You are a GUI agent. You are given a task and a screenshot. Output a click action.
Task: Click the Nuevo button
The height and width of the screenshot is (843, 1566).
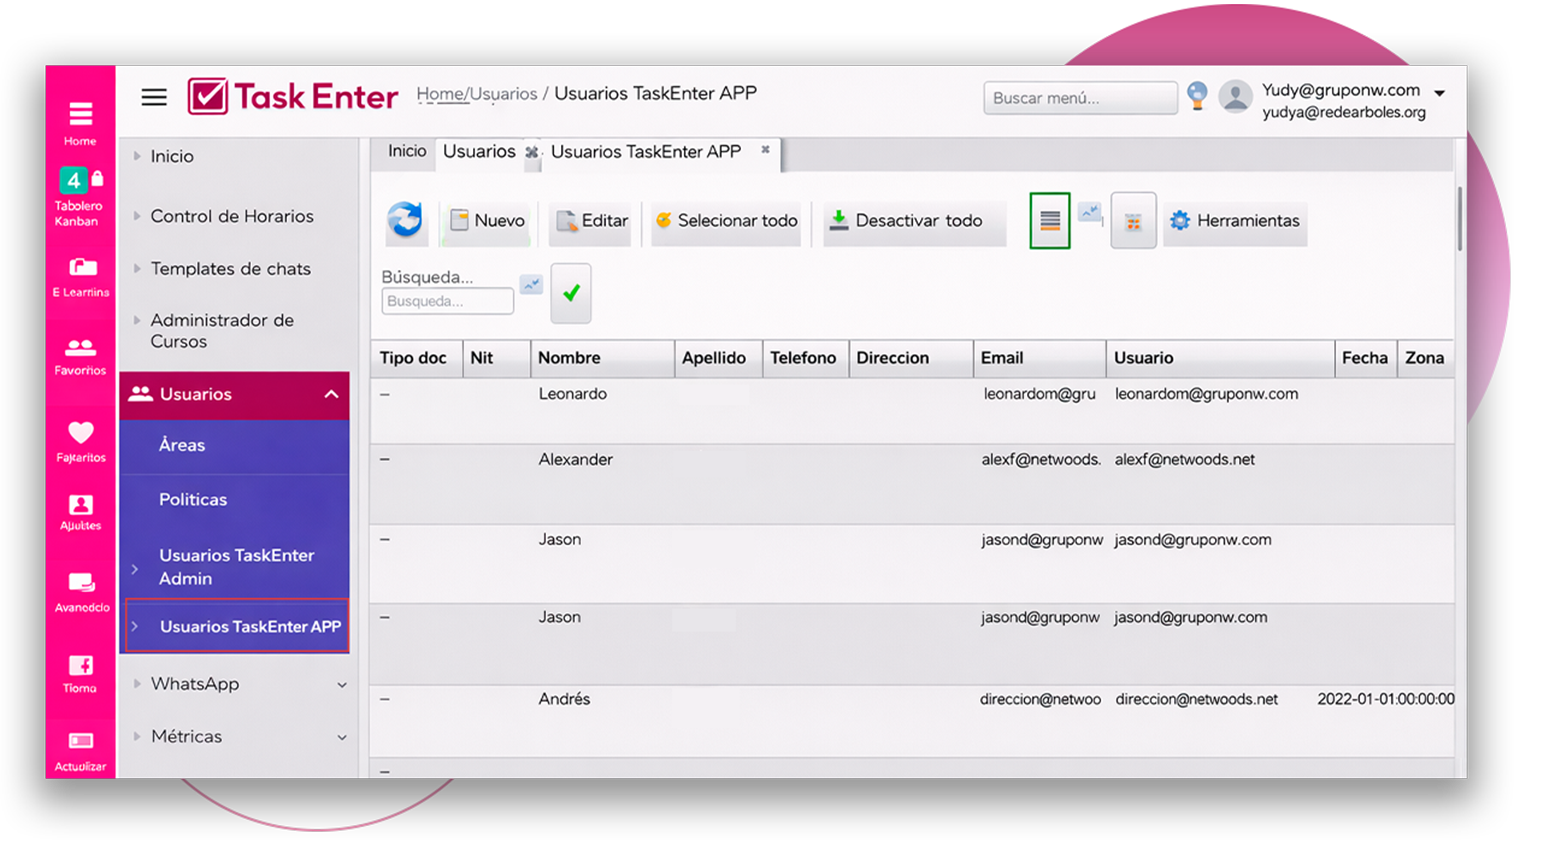(x=487, y=221)
